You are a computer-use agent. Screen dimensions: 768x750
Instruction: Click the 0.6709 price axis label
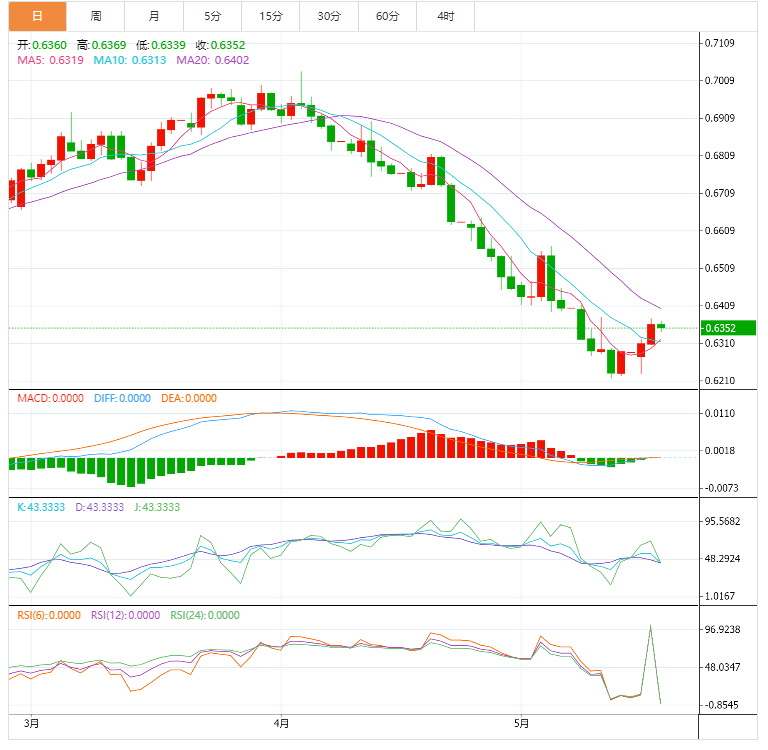coord(720,193)
